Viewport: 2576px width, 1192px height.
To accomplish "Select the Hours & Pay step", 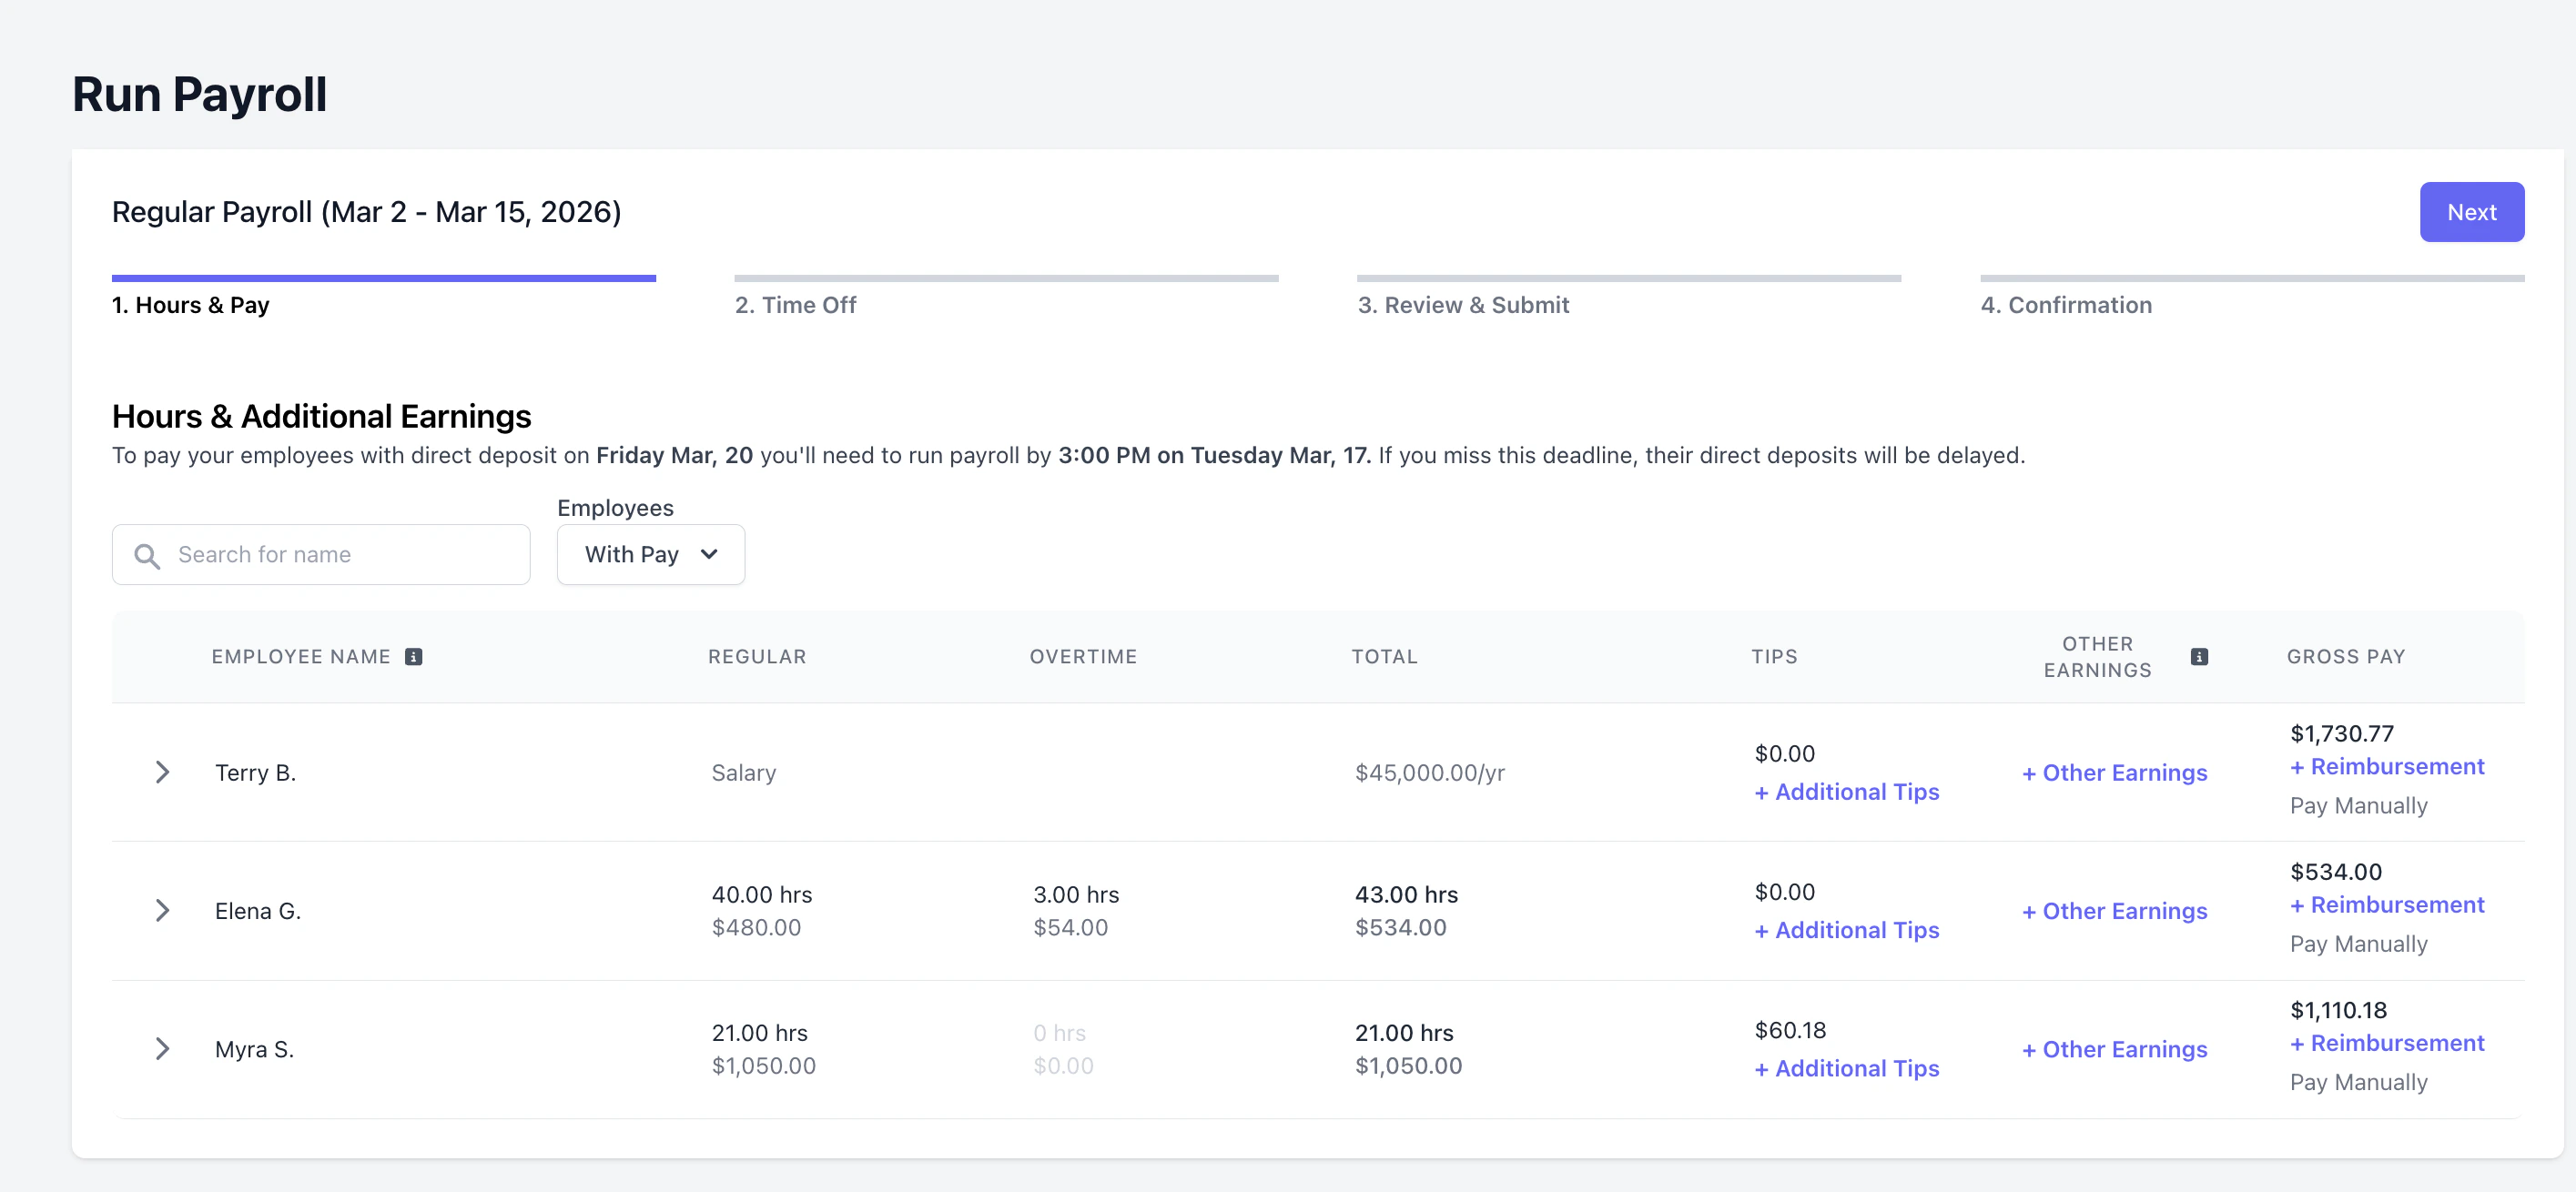I will point(190,305).
